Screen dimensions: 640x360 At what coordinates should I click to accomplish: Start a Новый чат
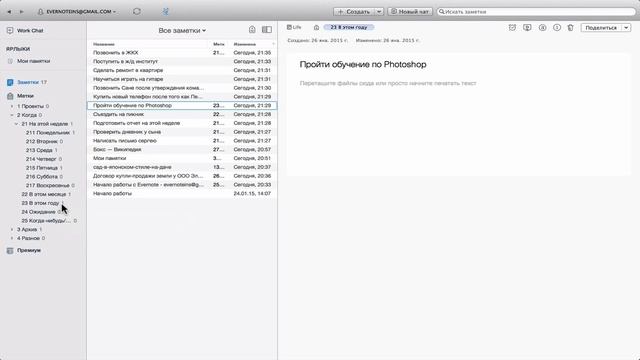tap(409, 12)
